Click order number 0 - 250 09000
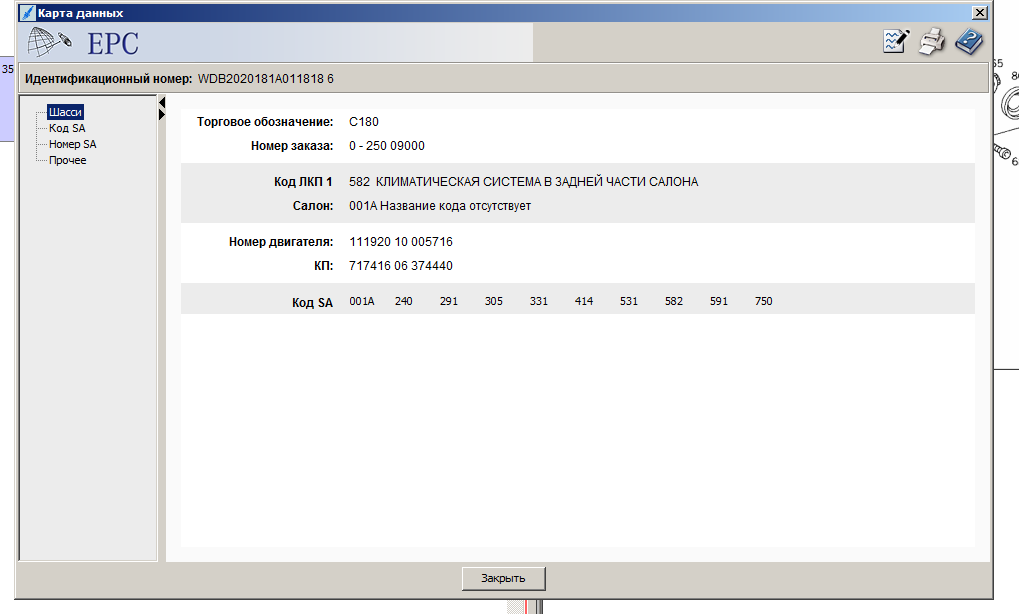 (387, 146)
